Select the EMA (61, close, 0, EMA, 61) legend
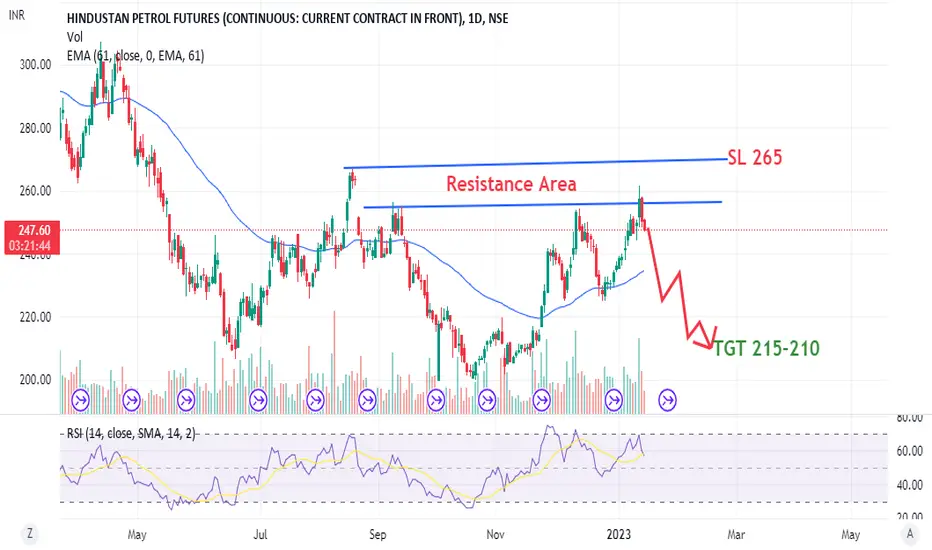Image resolution: width=932 pixels, height=550 pixels. [x=136, y=56]
